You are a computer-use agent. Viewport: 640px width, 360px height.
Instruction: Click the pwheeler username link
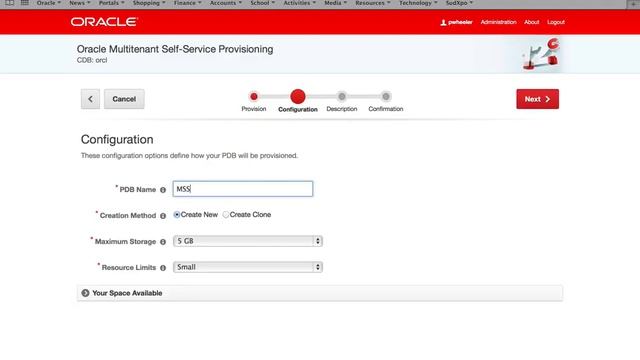click(x=460, y=22)
